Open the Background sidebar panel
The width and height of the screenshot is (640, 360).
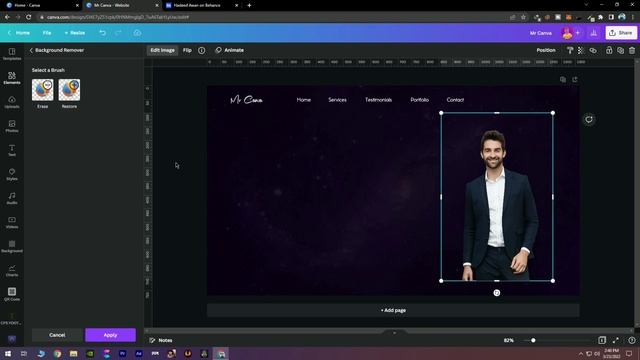point(12,247)
